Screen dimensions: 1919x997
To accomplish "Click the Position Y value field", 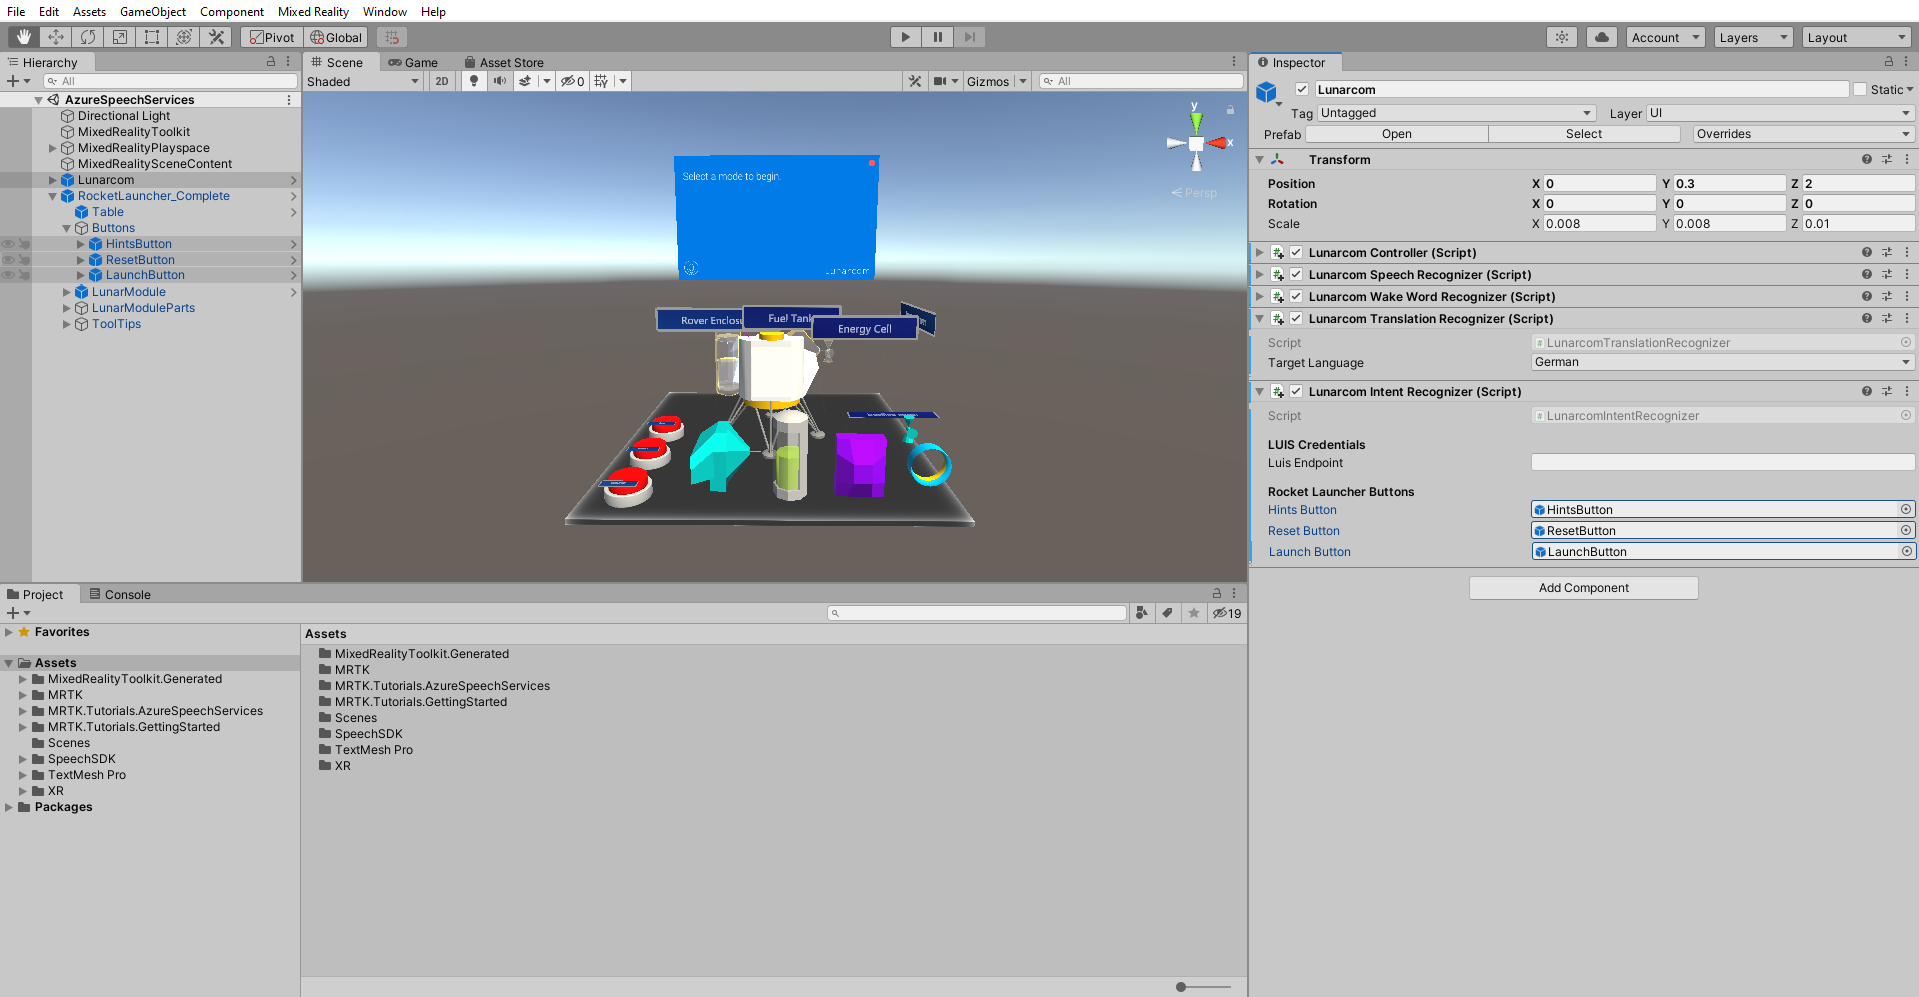I will [x=1730, y=183].
